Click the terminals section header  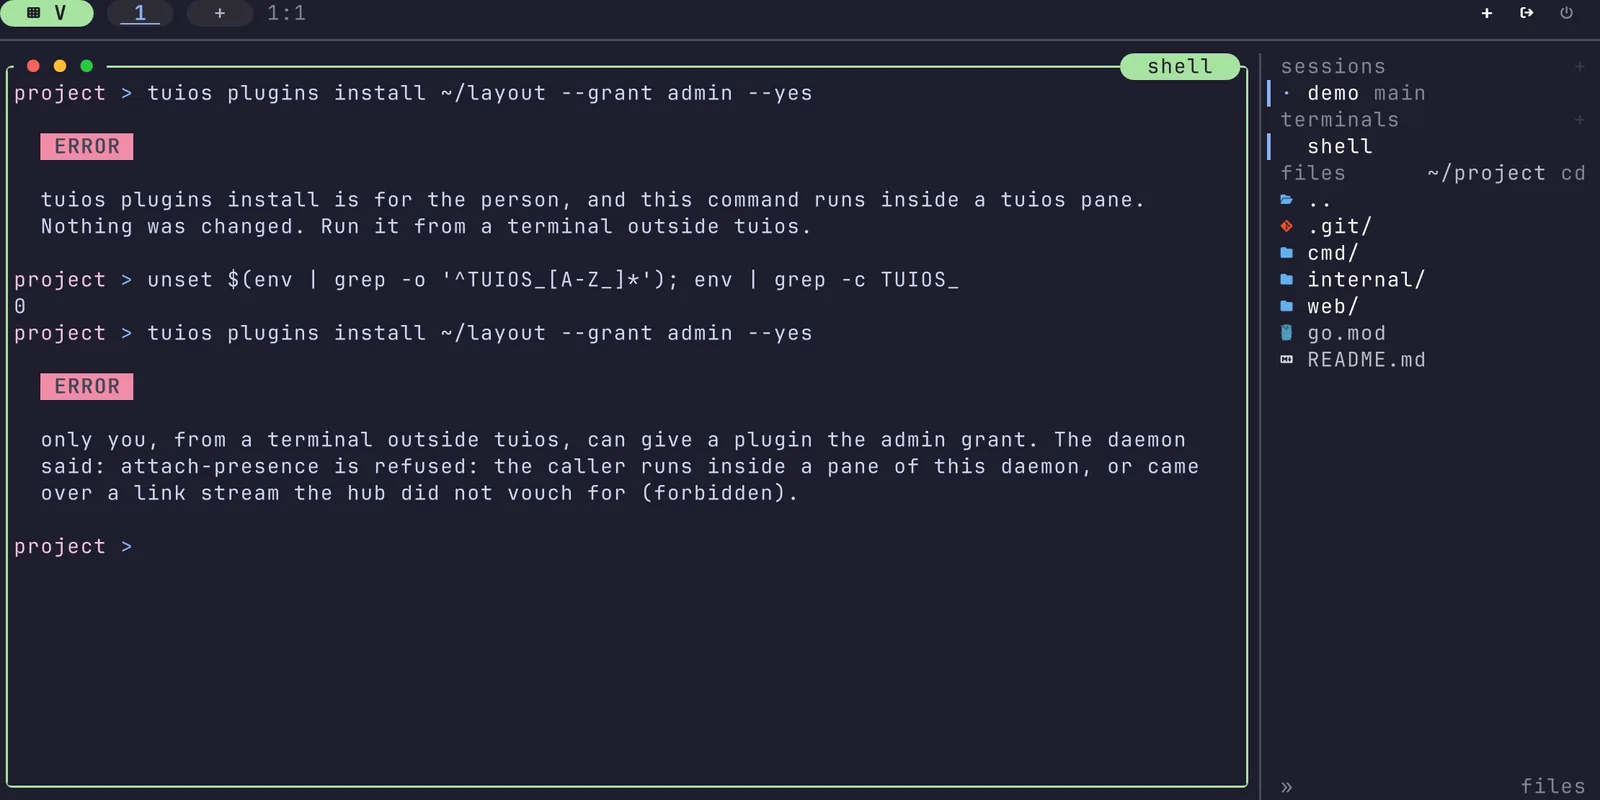1340,120
